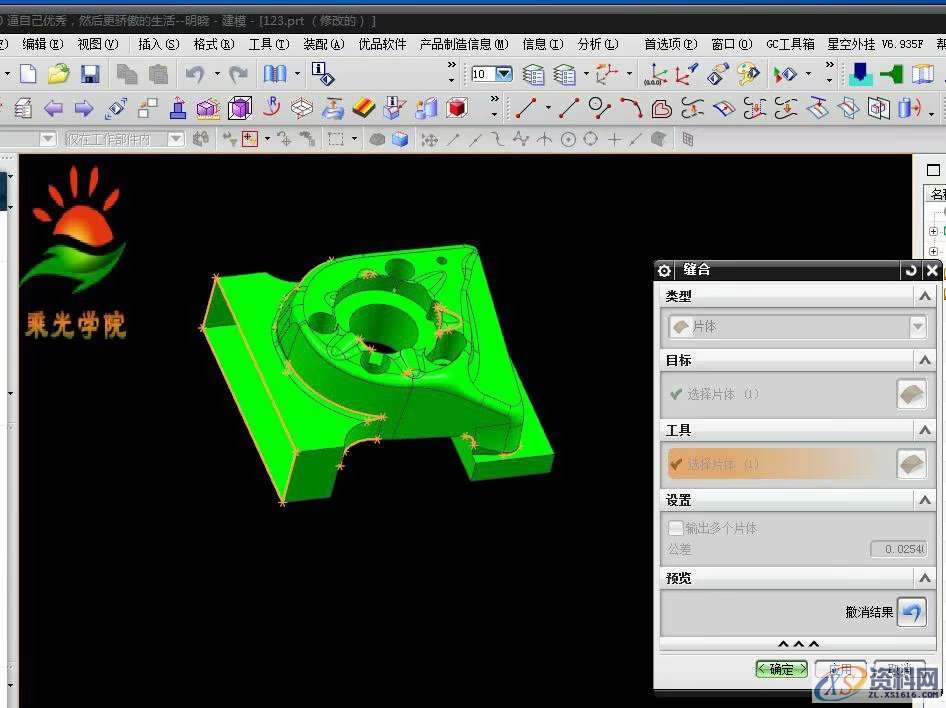Enable the 输出多个片体 checkbox
The height and width of the screenshot is (708, 946).
pyautogui.click(x=676, y=528)
